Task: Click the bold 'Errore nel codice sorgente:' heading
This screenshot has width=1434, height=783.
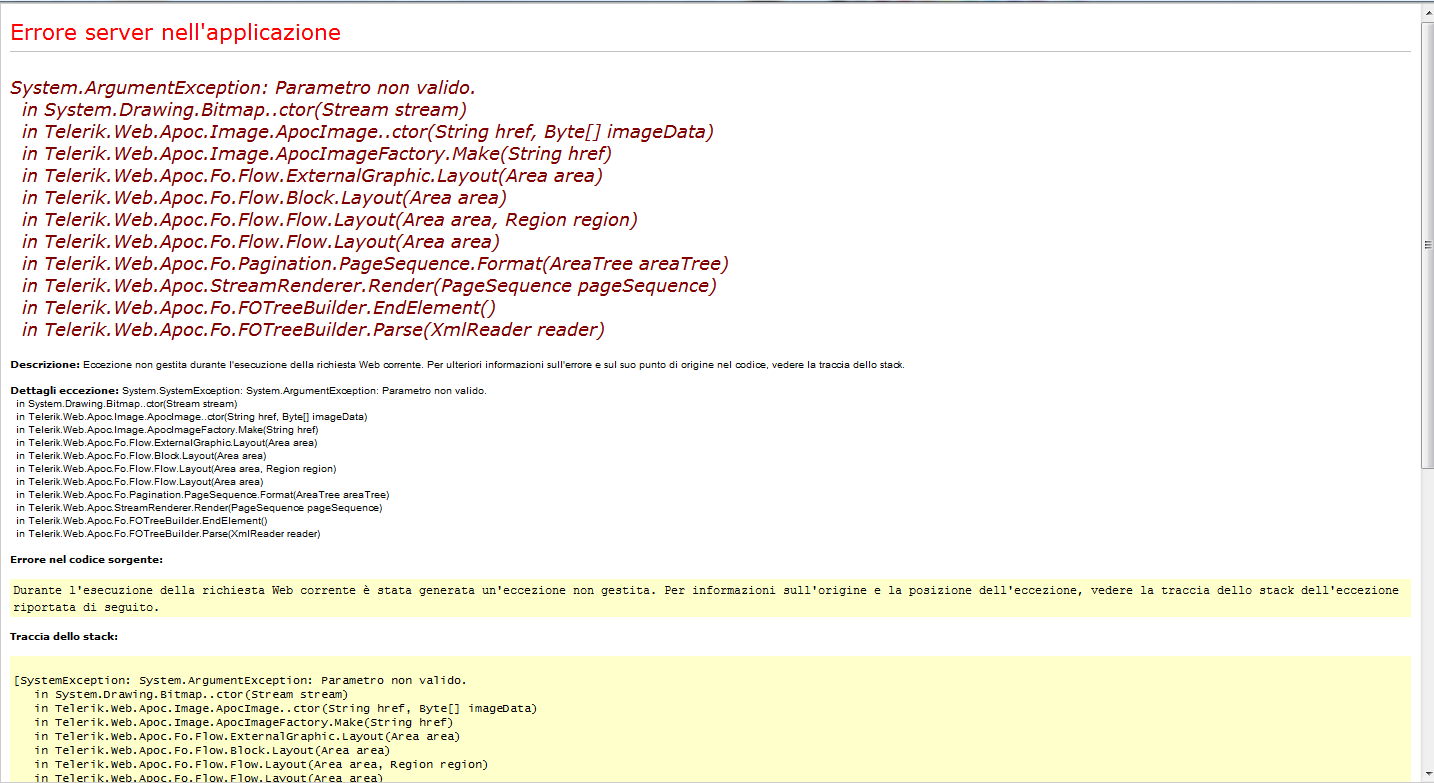Action: click(86, 559)
